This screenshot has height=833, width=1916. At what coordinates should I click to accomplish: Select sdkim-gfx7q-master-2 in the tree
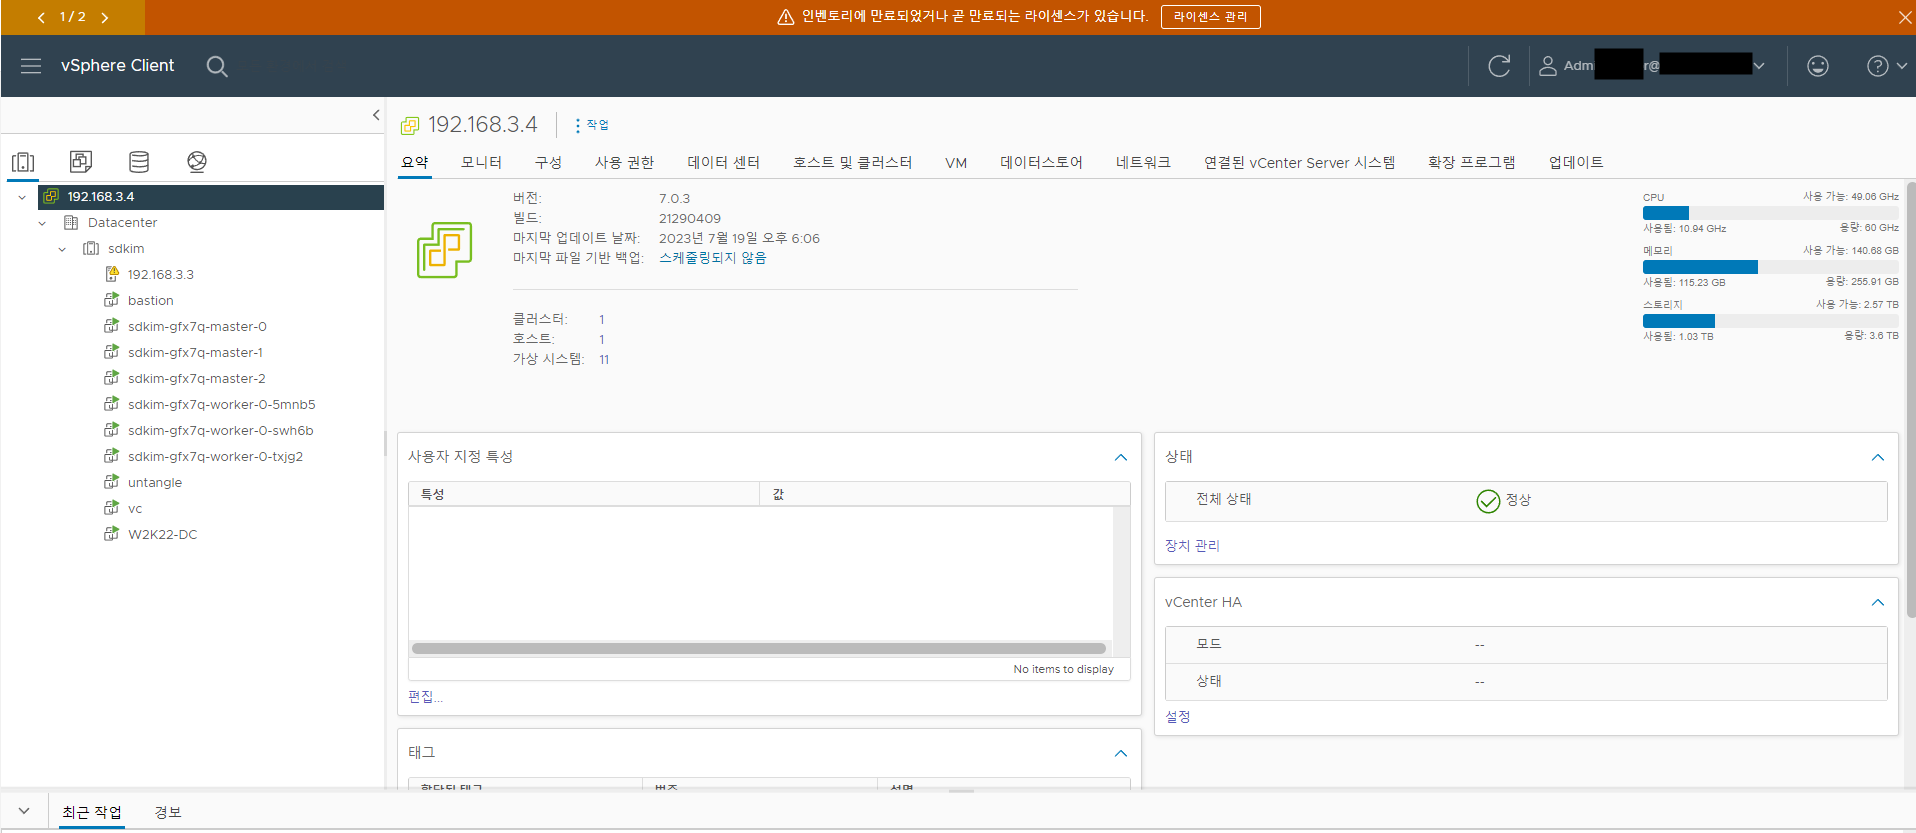click(196, 378)
